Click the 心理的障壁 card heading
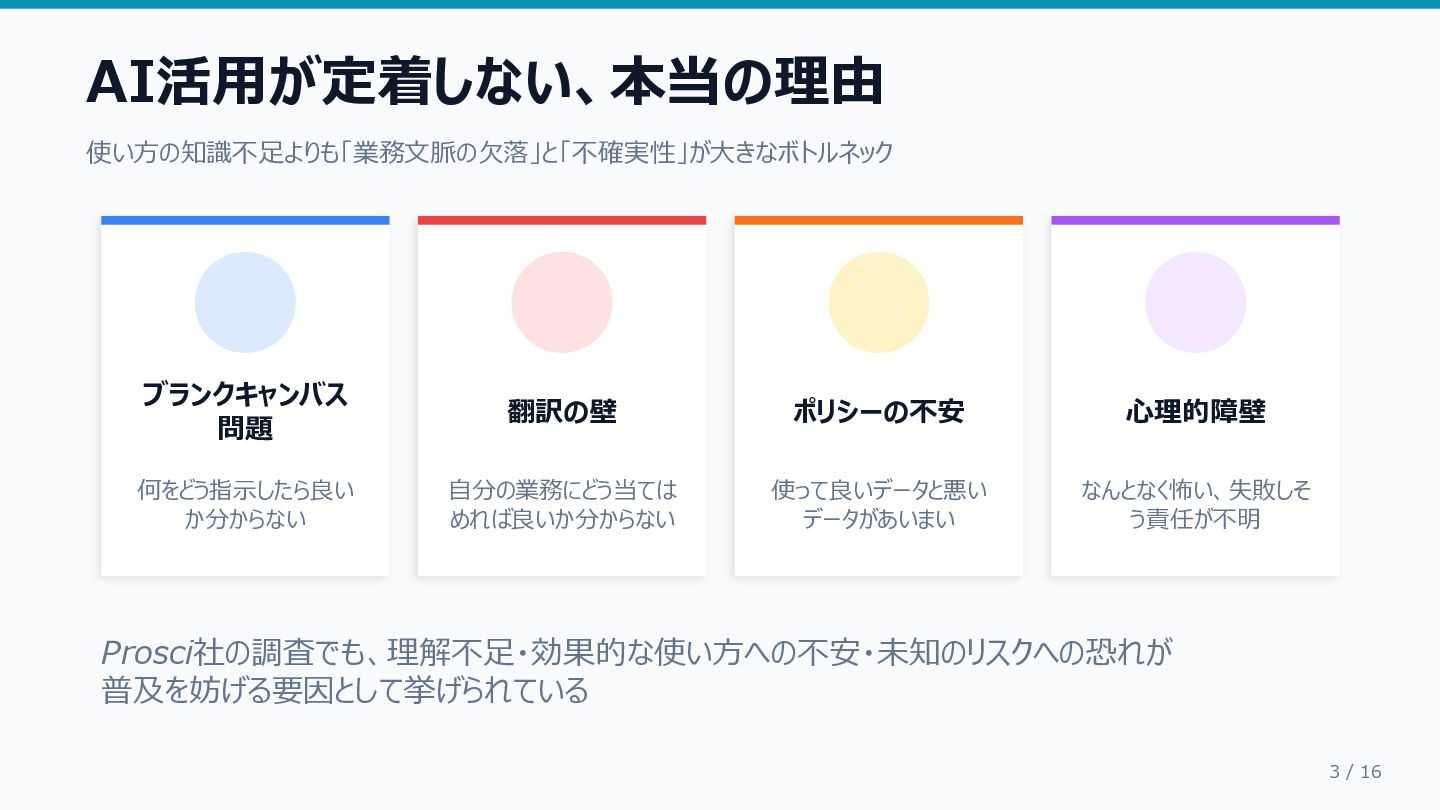 [1195, 411]
